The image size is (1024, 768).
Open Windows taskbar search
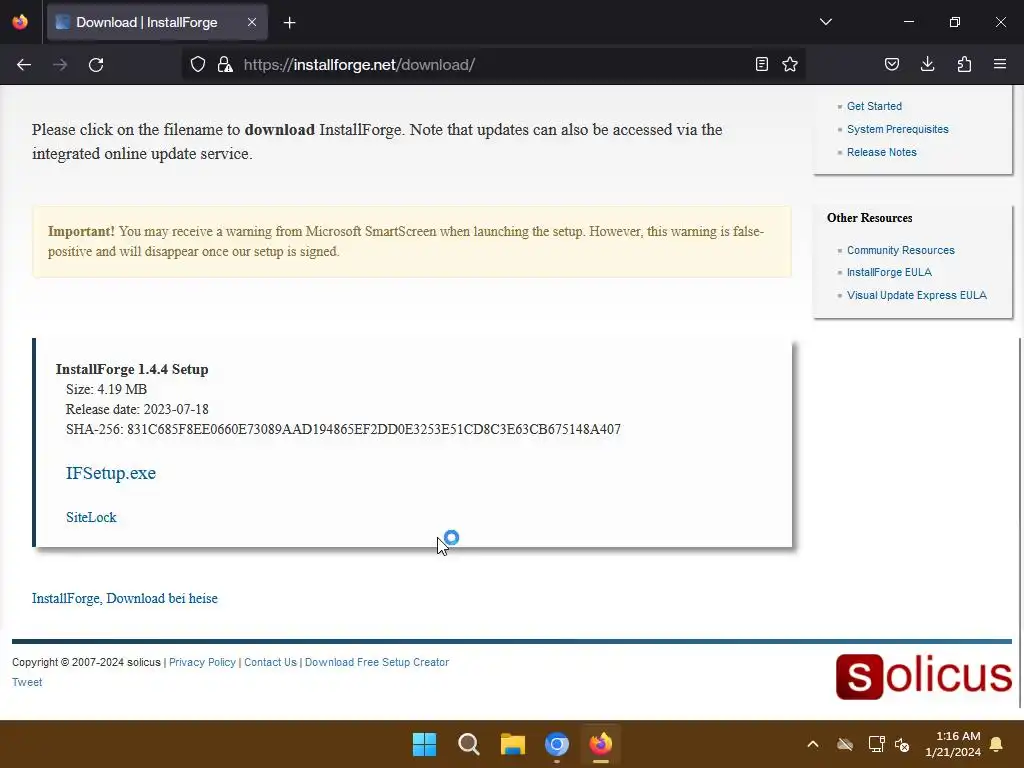tap(469, 744)
